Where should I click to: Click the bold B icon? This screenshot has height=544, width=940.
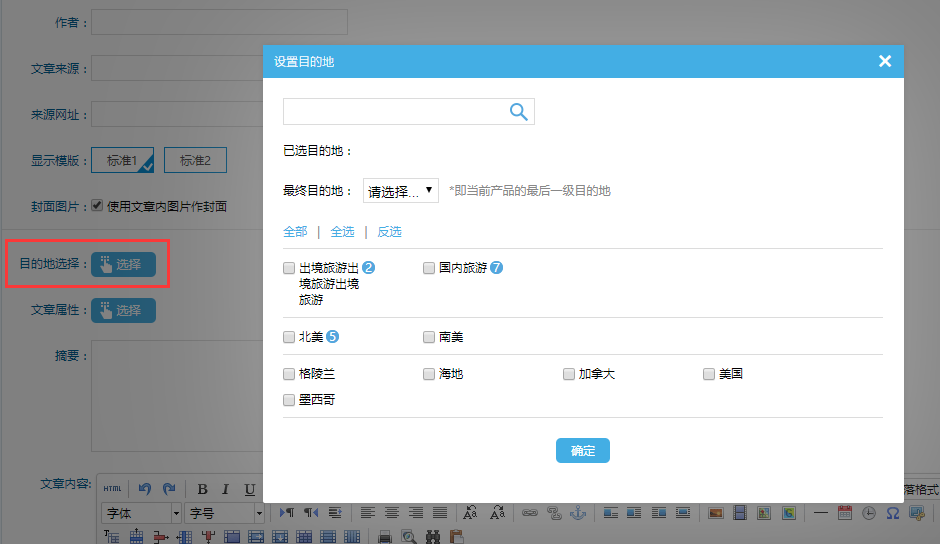[202, 489]
